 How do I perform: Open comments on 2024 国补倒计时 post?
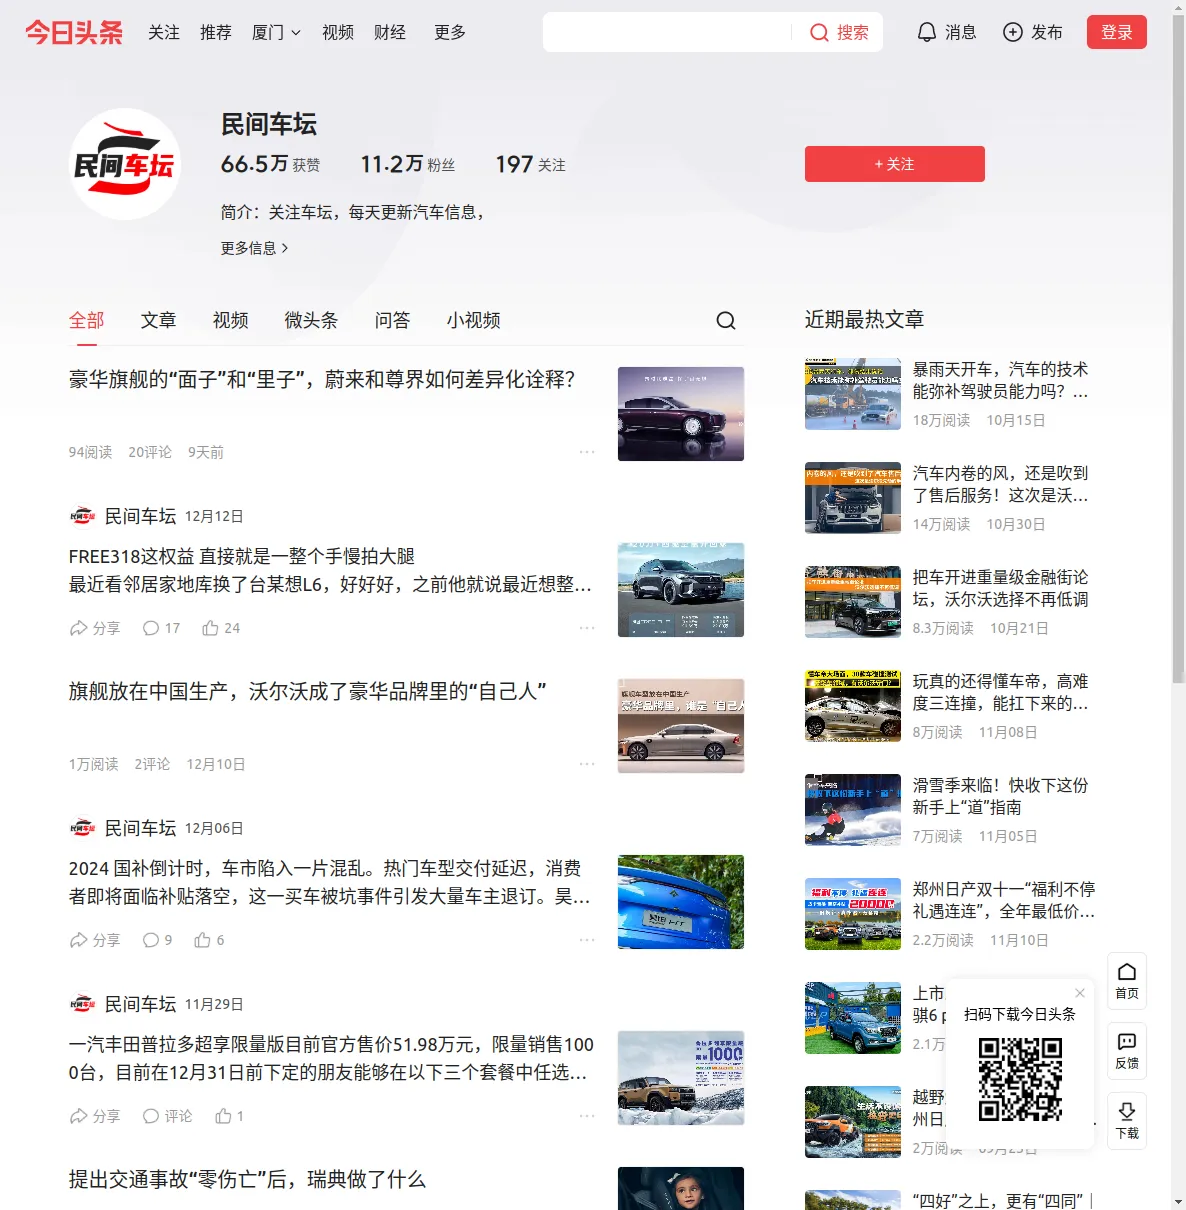point(158,940)
